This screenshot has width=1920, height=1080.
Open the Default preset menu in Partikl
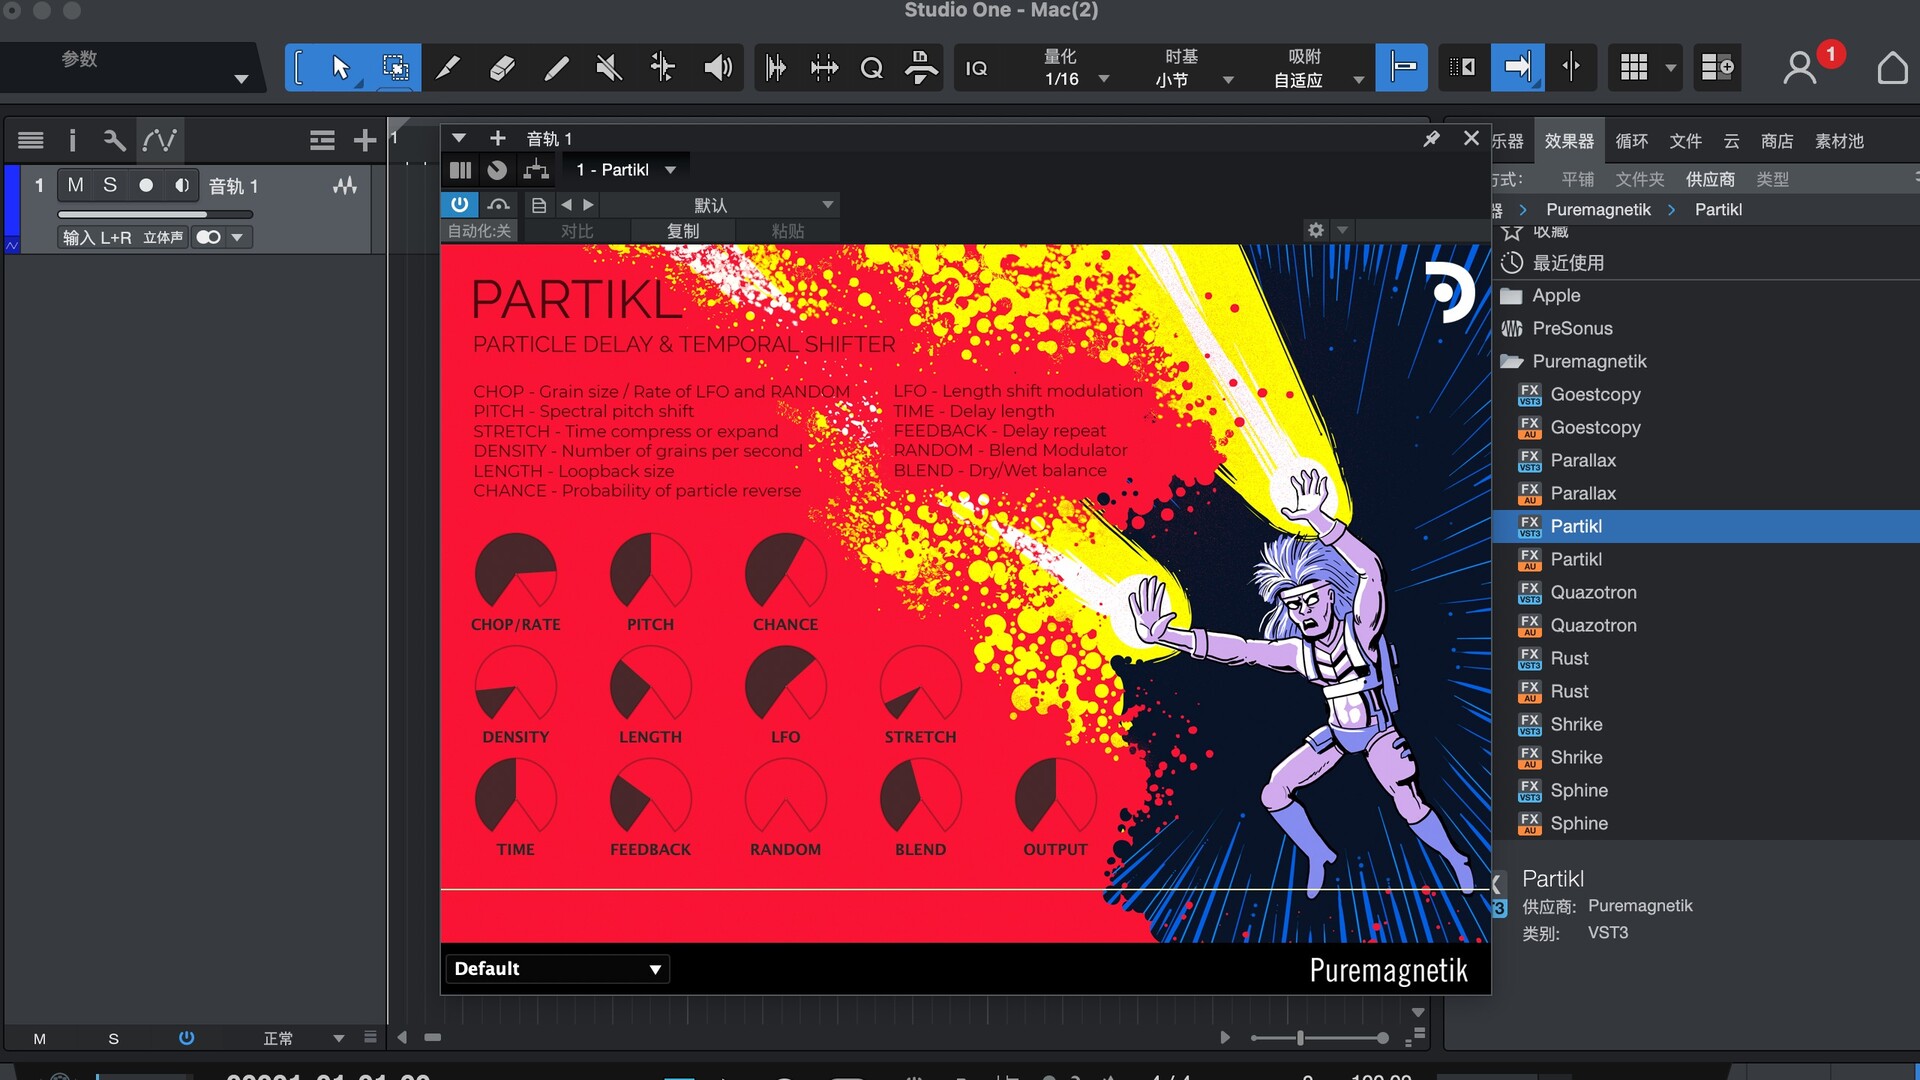[557, 969]
